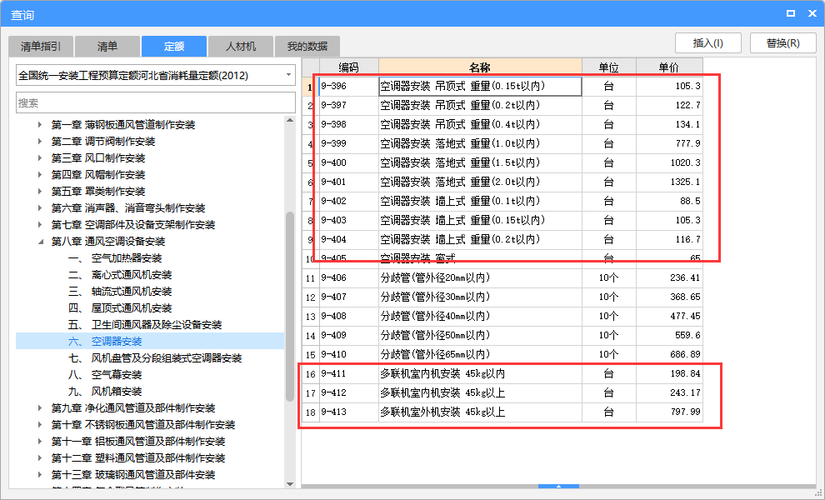Screen dimensions: 825x500
Task: Select the 我的数据 tab
Action: (x=307, y=47)
